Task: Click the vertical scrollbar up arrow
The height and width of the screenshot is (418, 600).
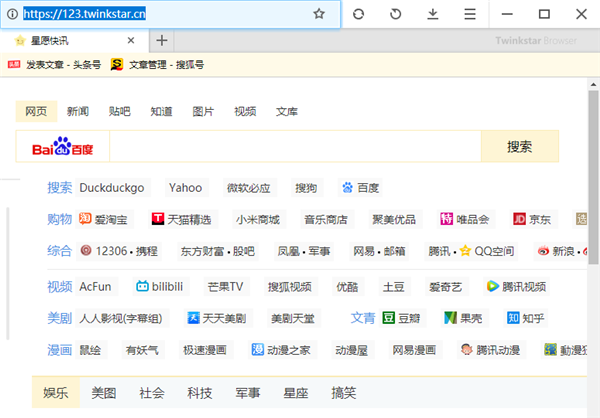Action: (x=593, y=84)
